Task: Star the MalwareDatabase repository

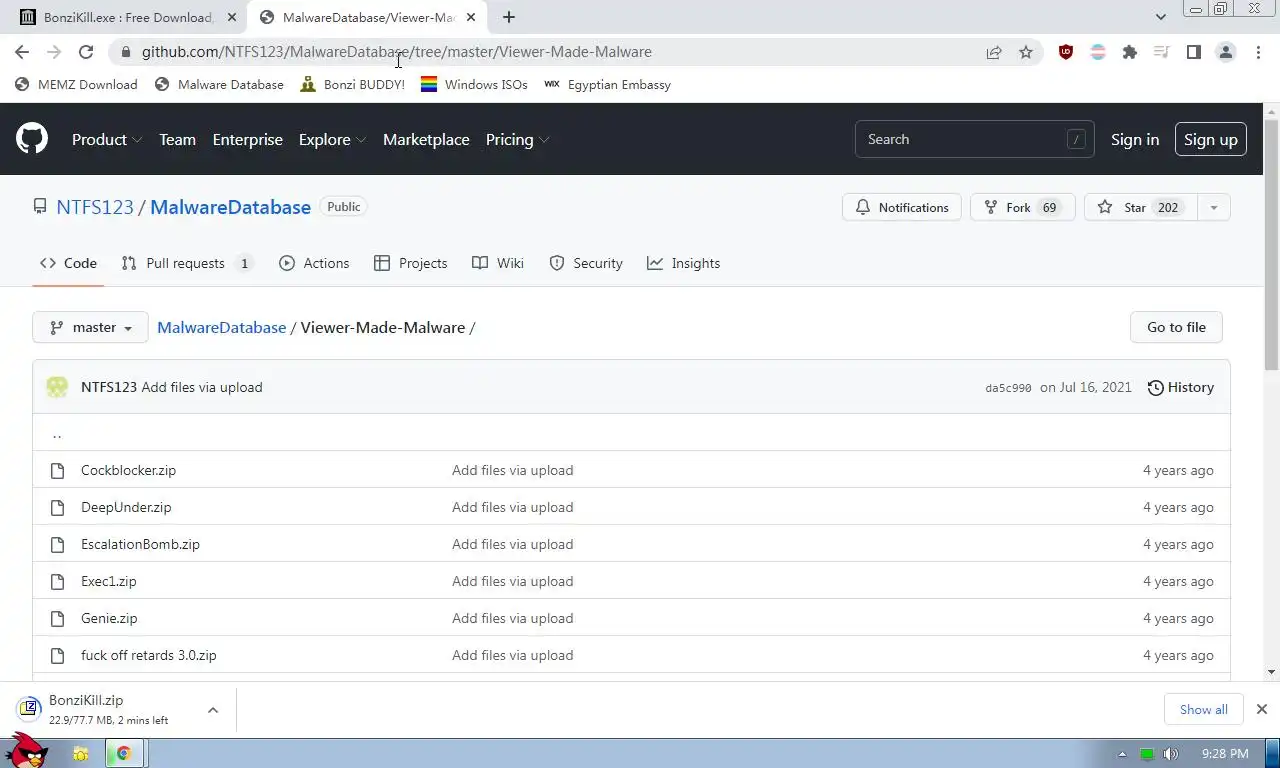Action: point(1140,207)
